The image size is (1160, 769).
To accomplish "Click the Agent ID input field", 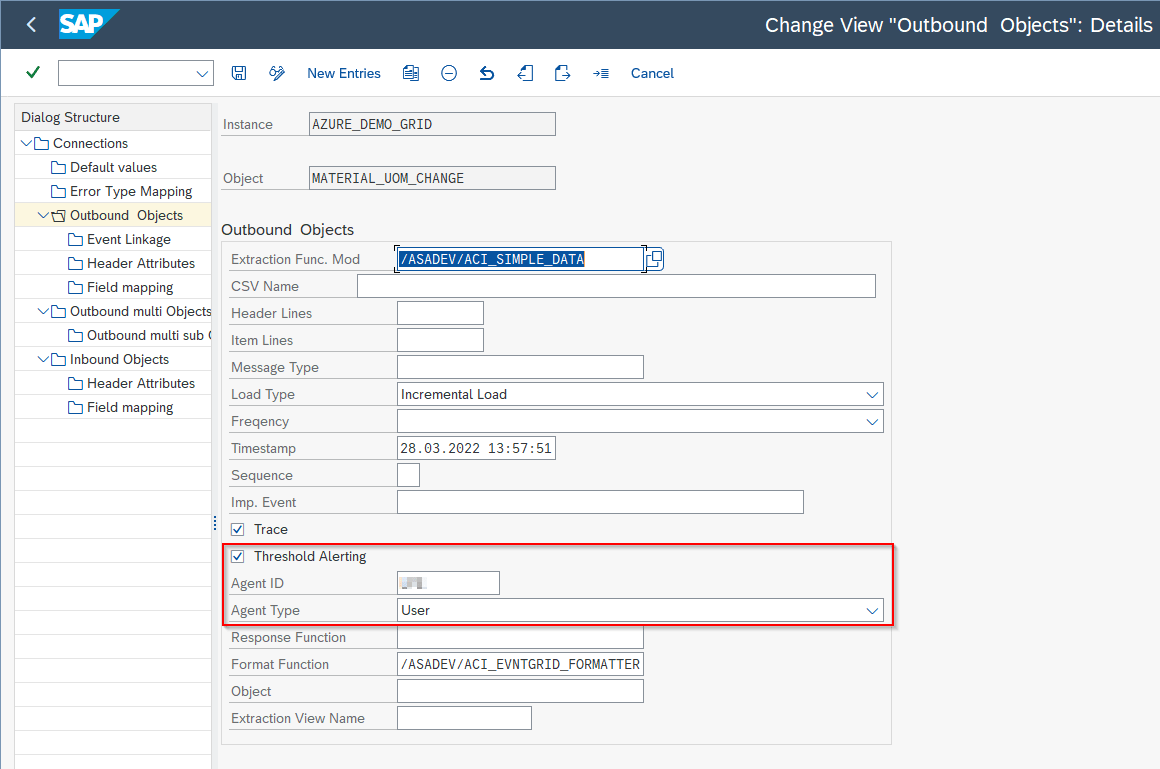I will (448, 583).
